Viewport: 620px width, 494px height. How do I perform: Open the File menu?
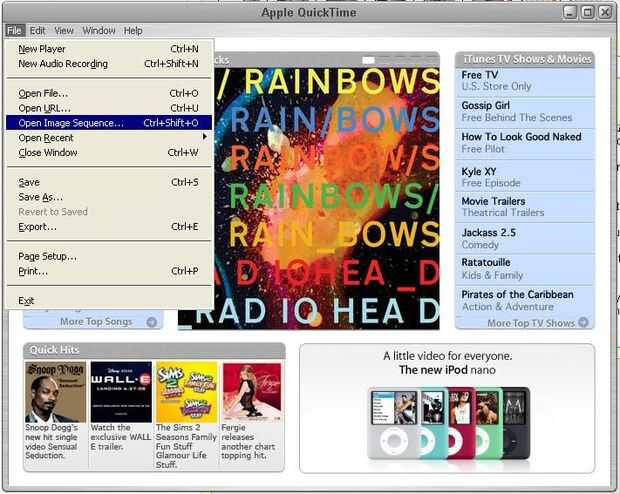coord(15,30)
